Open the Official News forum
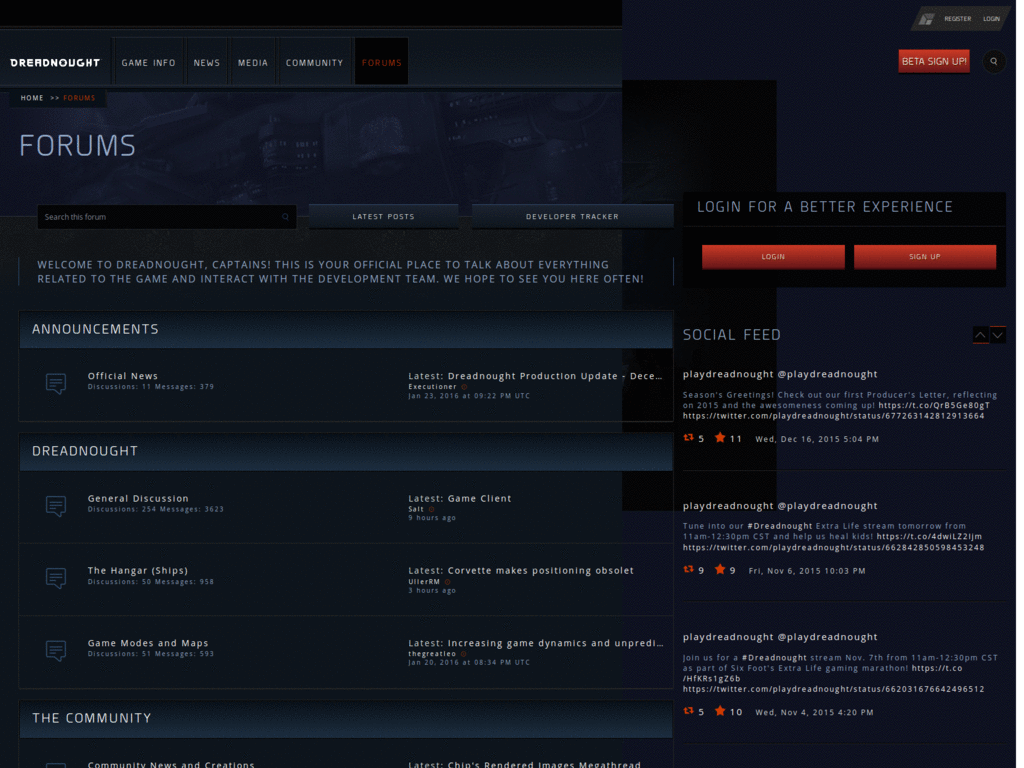 123,376
